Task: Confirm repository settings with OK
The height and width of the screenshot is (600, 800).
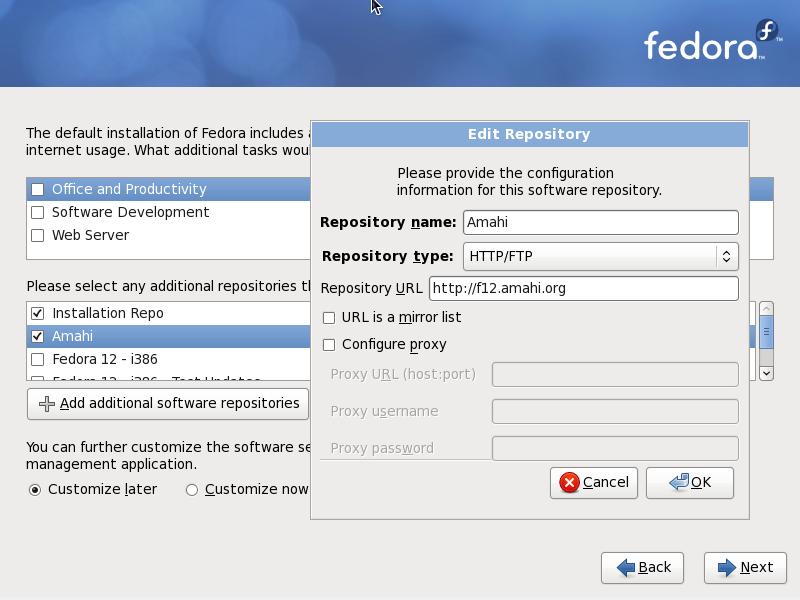Action: click(690, 483)
